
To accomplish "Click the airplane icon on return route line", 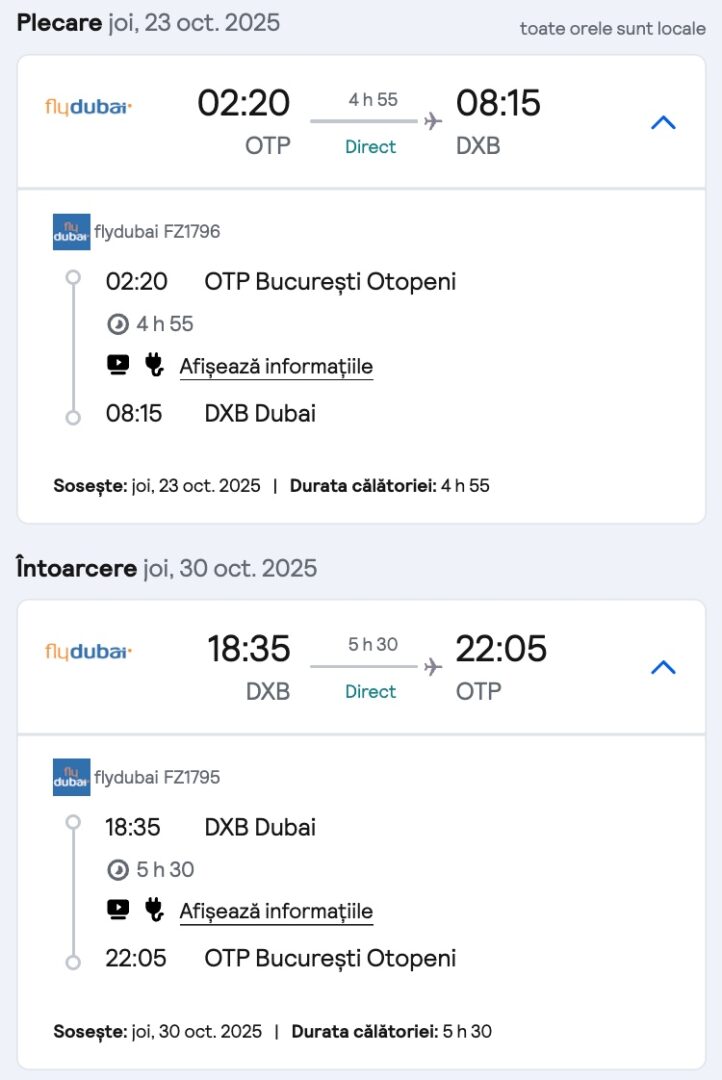I will 432,666.
